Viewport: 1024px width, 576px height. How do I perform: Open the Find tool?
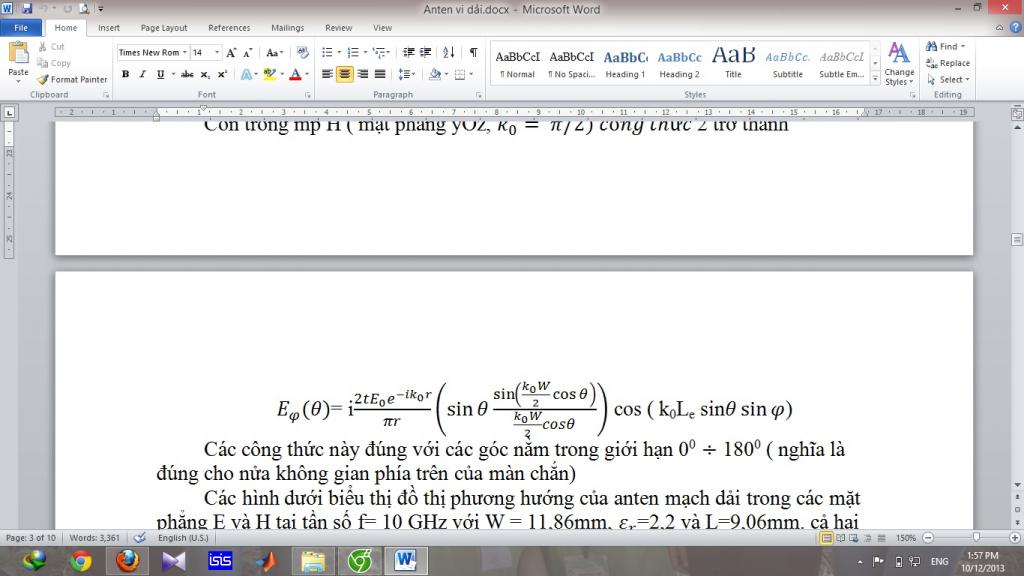pos(944,46)
